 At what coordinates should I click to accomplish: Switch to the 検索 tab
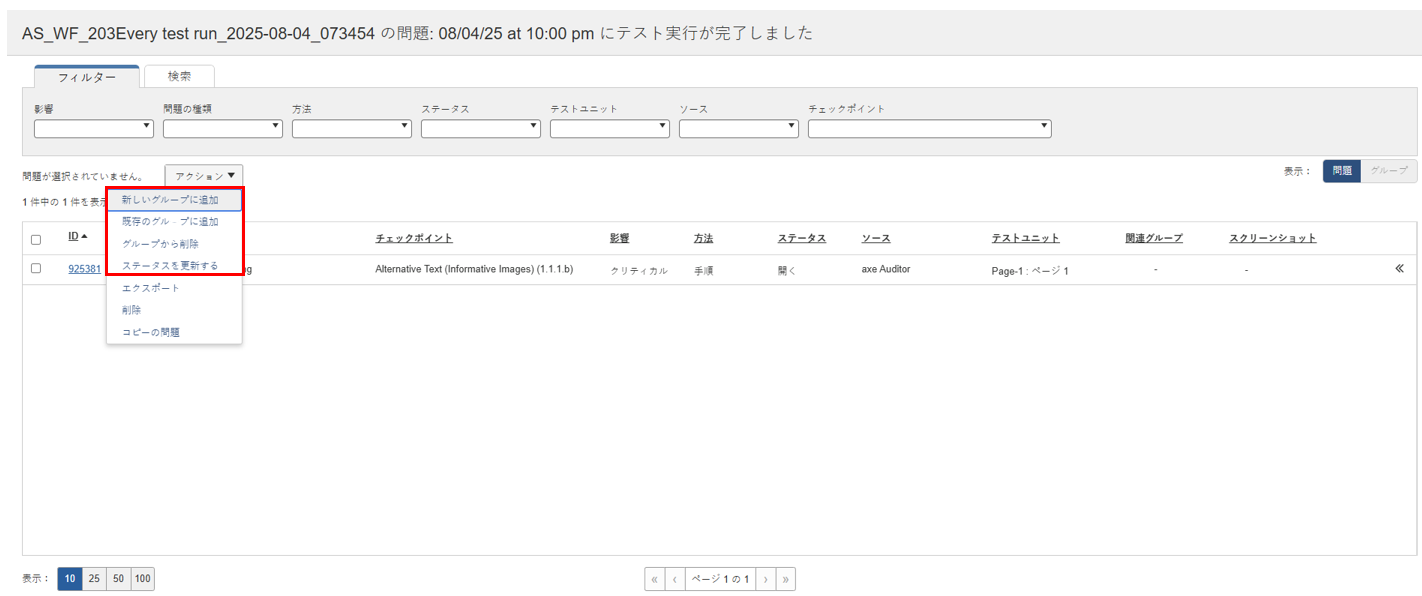click(x=179, y=76)
